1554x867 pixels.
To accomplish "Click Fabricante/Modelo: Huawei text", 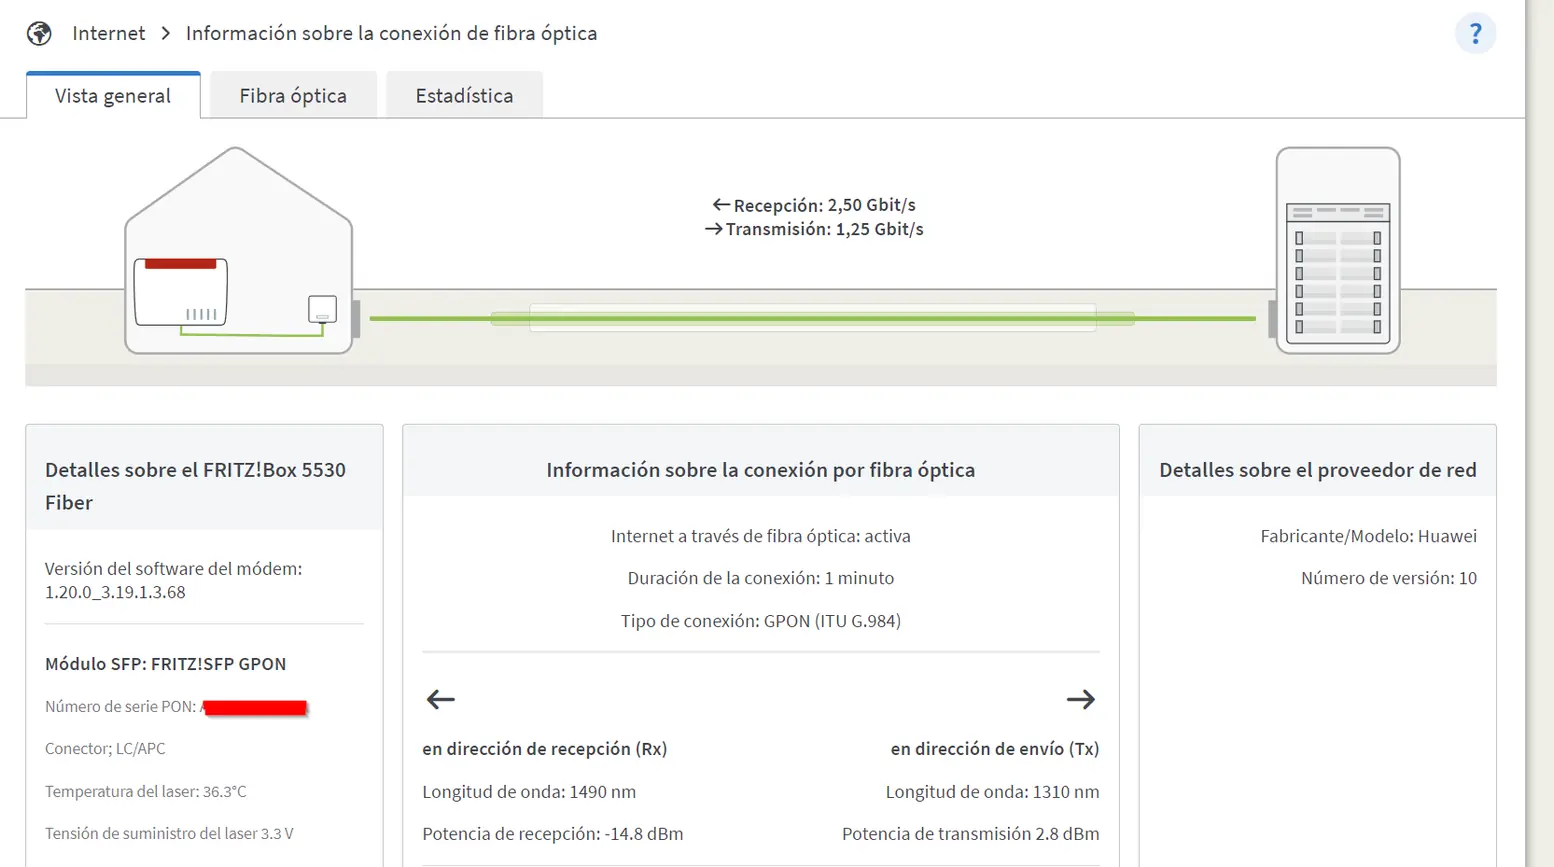I will point(1369,536).
